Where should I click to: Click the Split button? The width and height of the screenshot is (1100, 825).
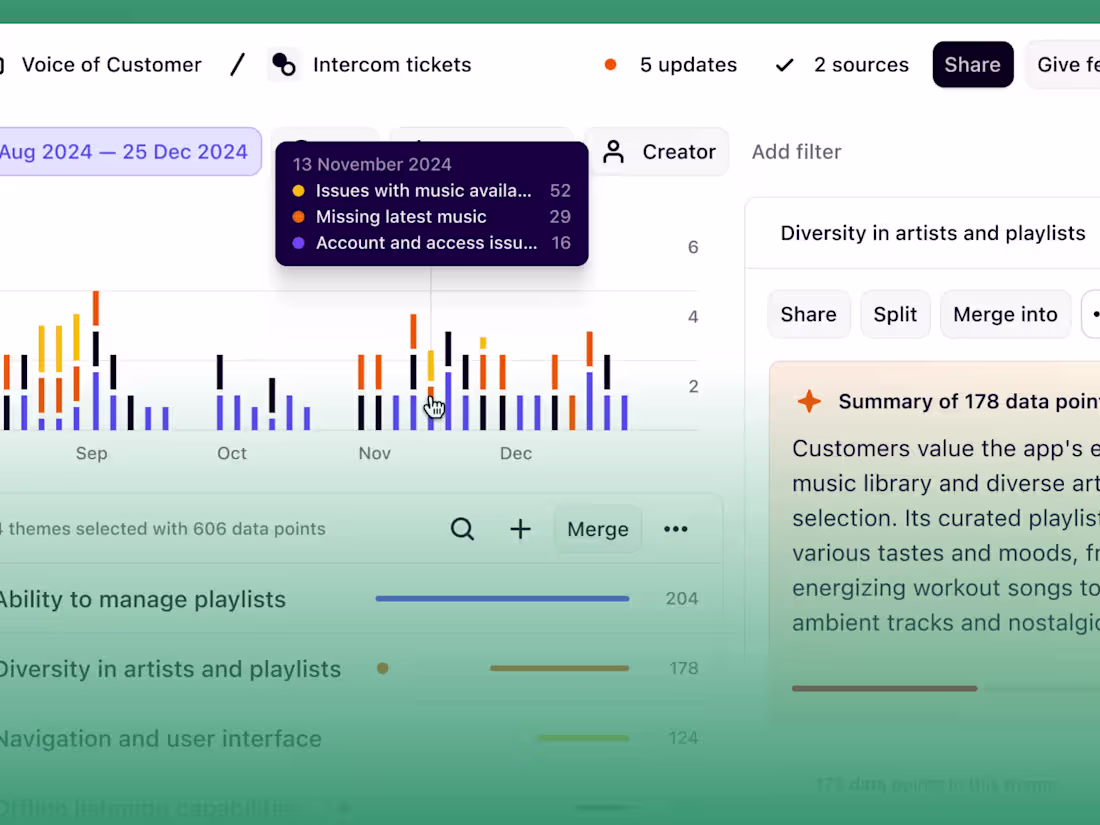(x=894, y=314)
